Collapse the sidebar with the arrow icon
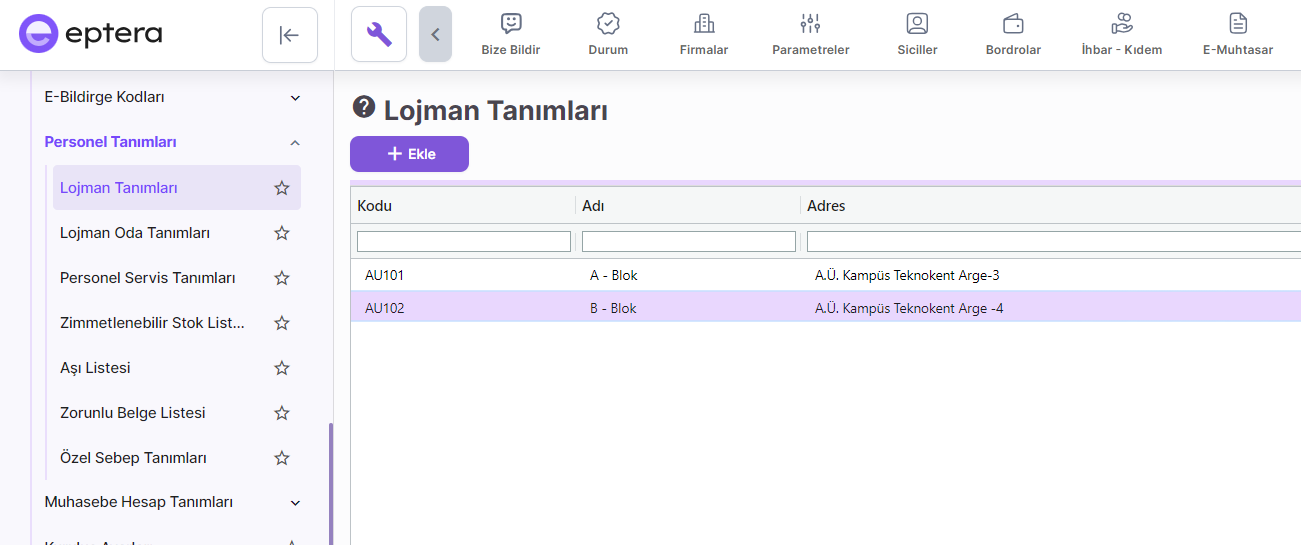This screenshot has height=545, width=1301. click(x=289, y=35)
